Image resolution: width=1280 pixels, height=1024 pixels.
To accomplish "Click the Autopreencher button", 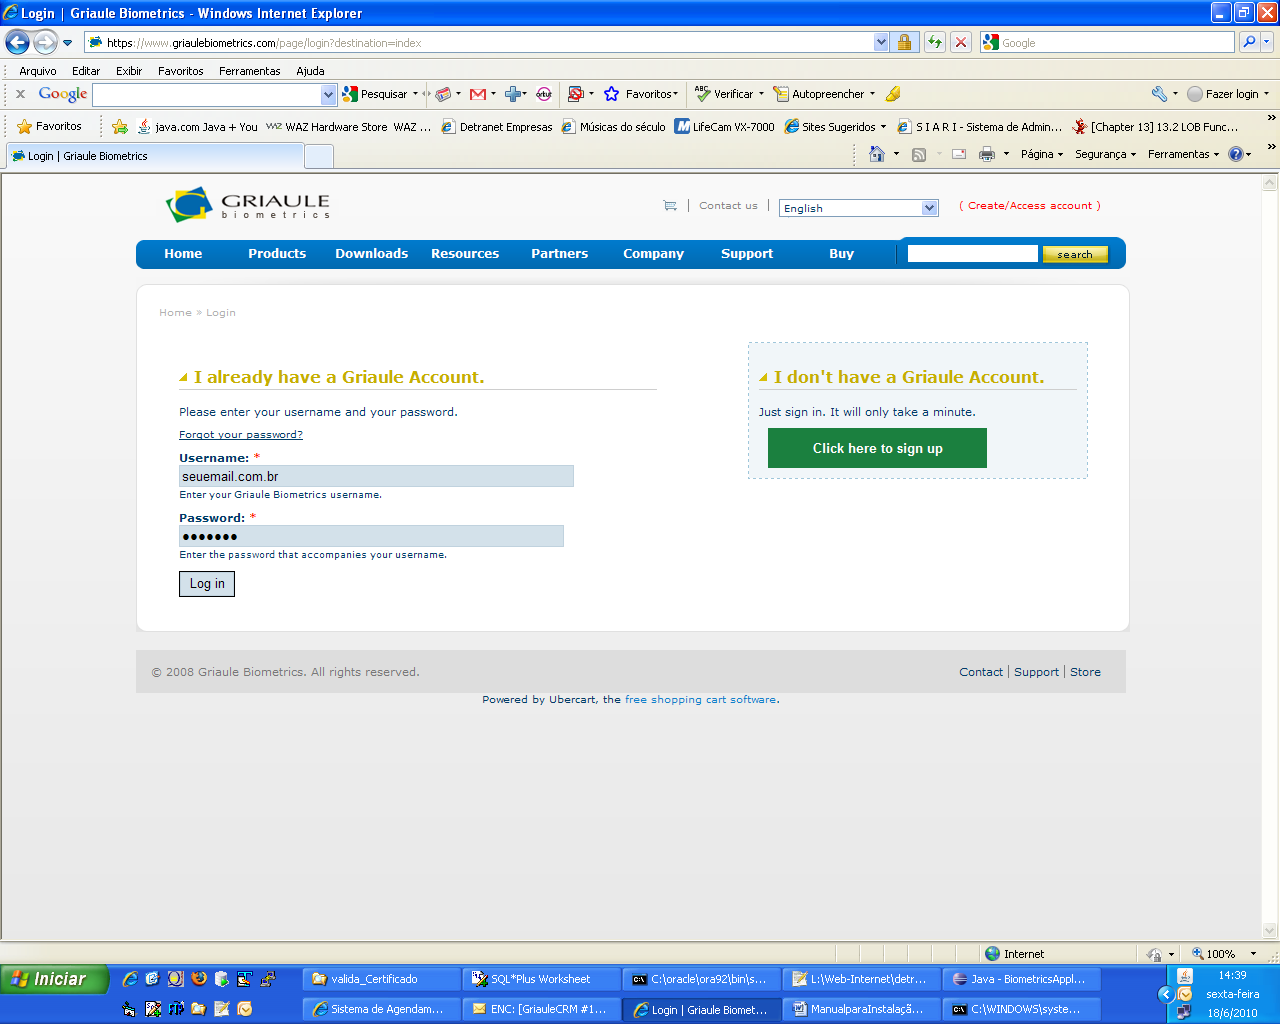I will [824, 94].
